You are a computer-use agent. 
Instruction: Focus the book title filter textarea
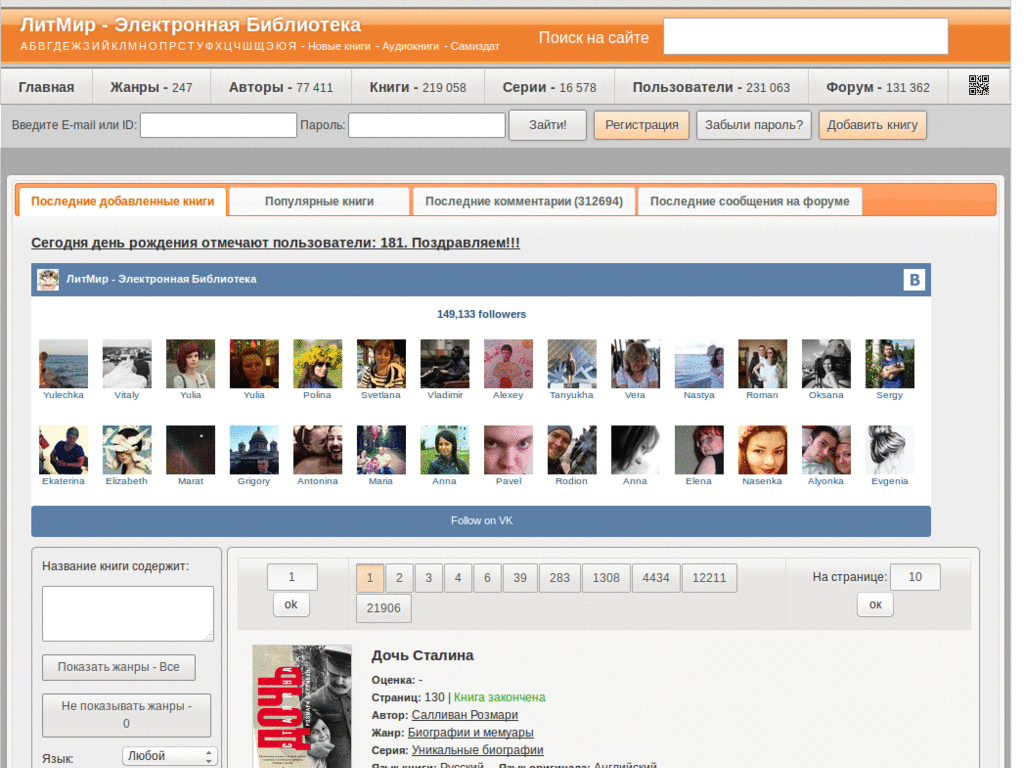point(128,614)
